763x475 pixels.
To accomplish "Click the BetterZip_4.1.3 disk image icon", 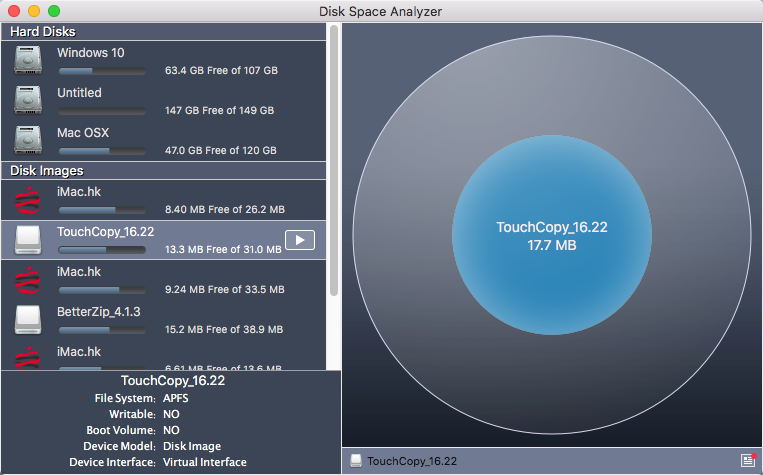I will (x=28, y=320).
